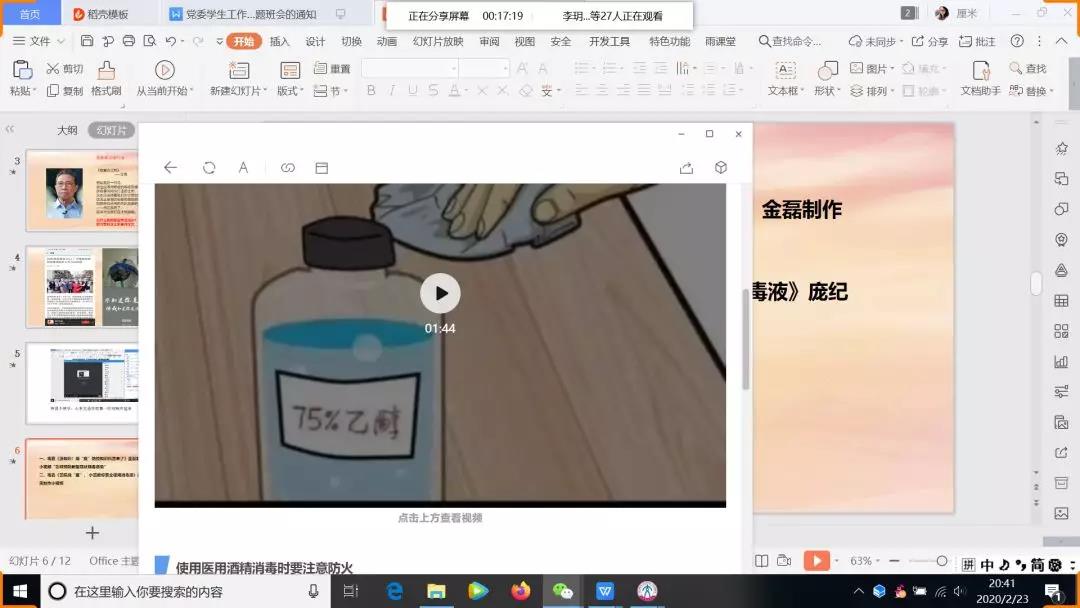Image resolution: width=1080 pixels, height=608 pixels.
Task: Select the 幻灯片 panel view toggle
Action: click(111, 130)
